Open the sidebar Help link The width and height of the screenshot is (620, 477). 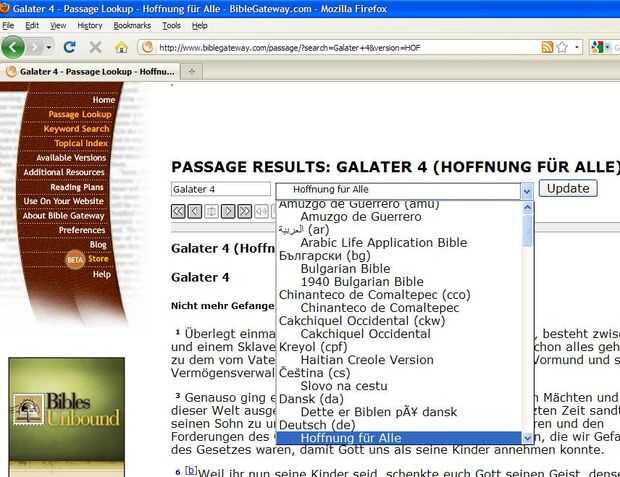click(x=102, y=274)
